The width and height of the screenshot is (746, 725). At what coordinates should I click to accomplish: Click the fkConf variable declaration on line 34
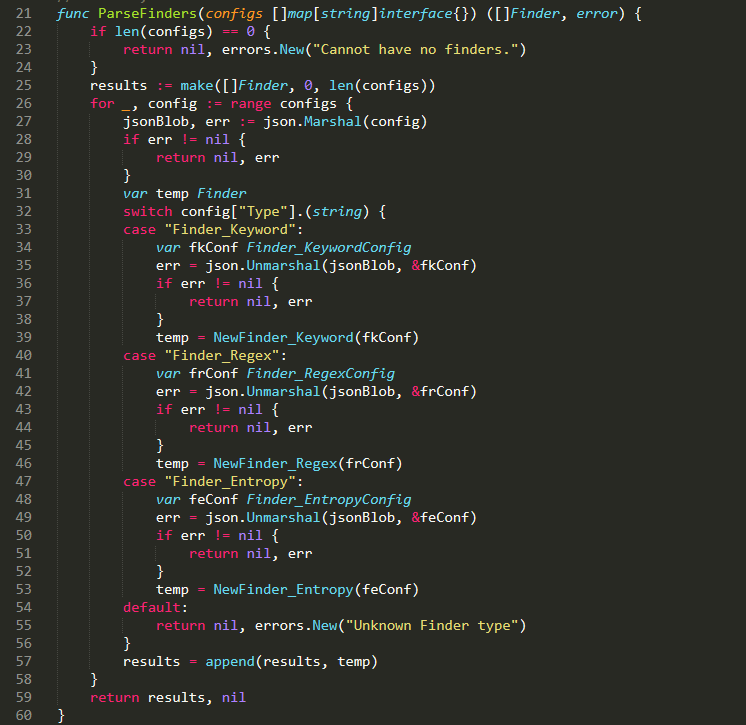tap(213, 247)
